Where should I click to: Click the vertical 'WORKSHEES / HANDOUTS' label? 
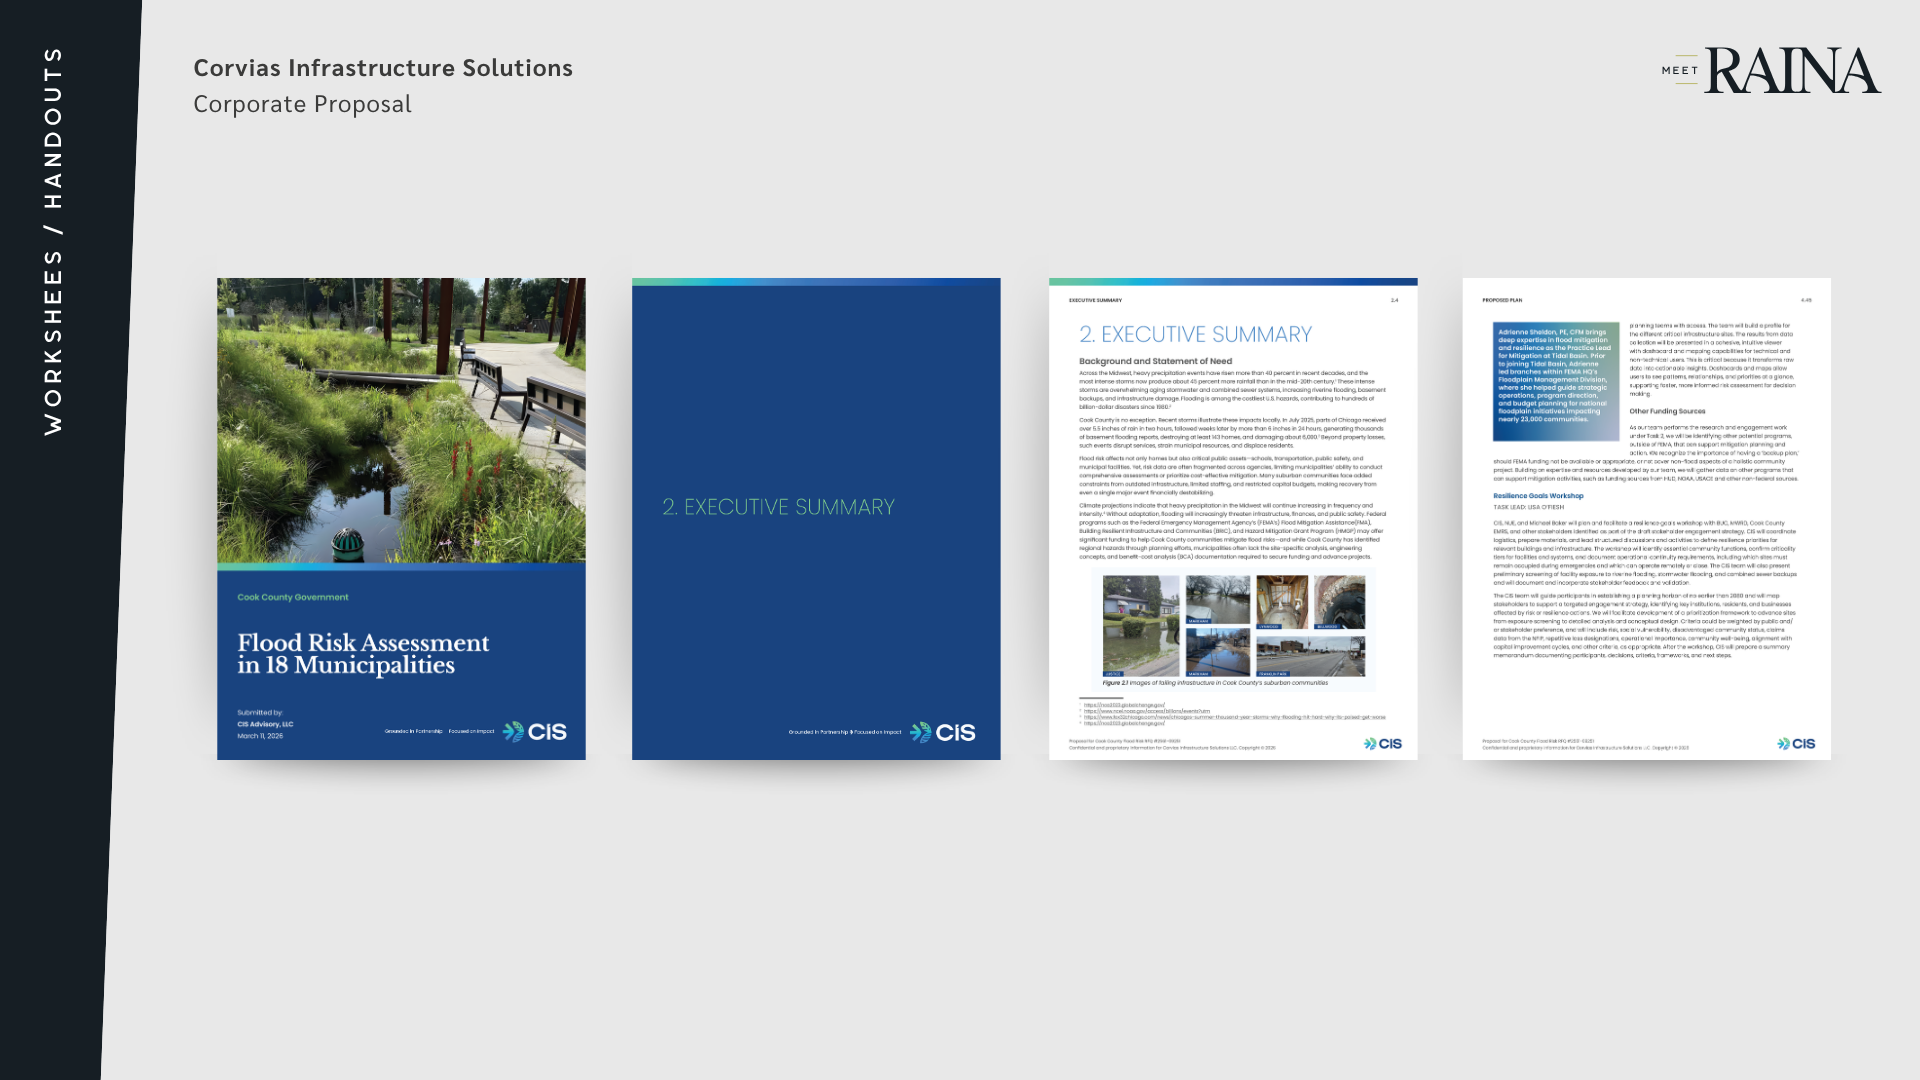point(53,241)
